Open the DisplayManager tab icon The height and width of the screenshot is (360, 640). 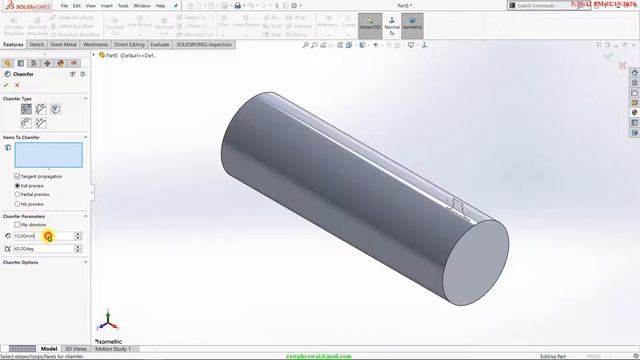[61, 63]
